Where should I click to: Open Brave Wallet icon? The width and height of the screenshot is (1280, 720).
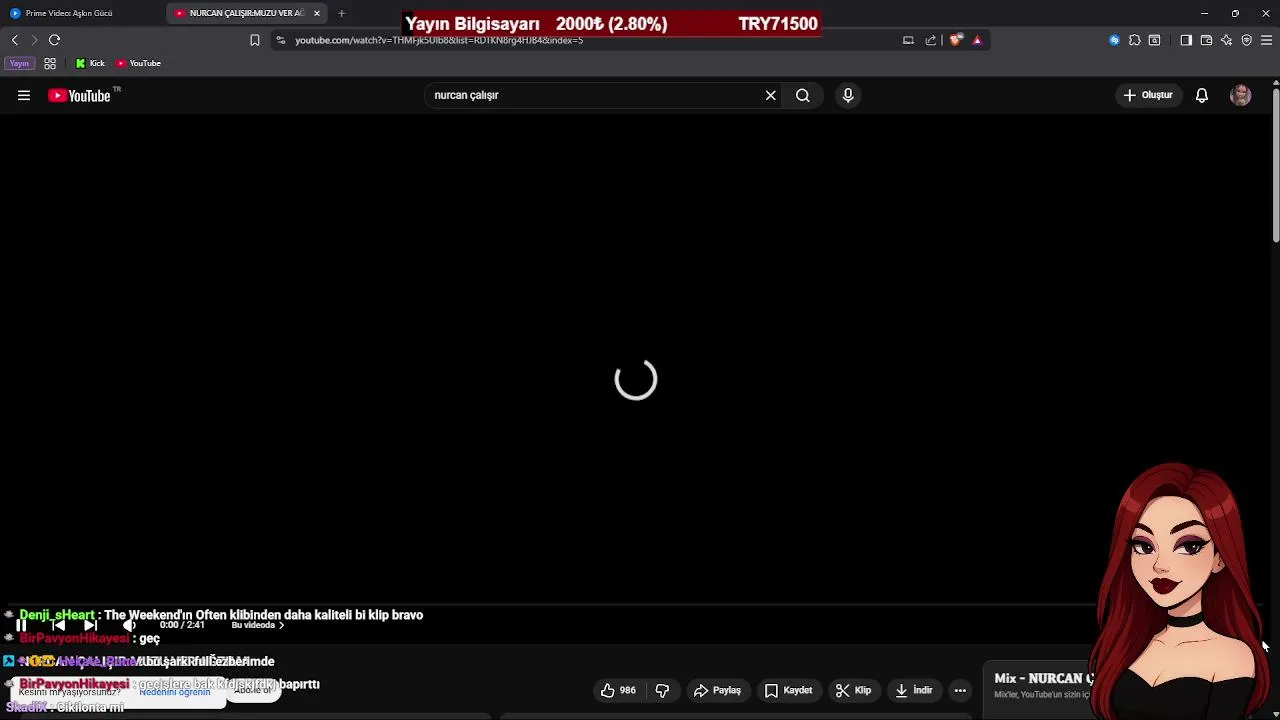[1206, 40]
